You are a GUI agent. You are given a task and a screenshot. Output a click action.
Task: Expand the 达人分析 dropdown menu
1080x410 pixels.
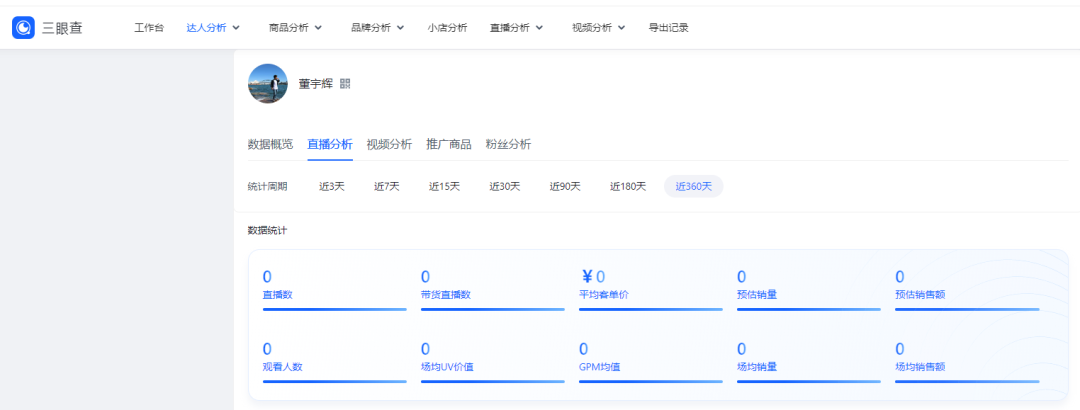pyautogui.click(x=213, y=28)
